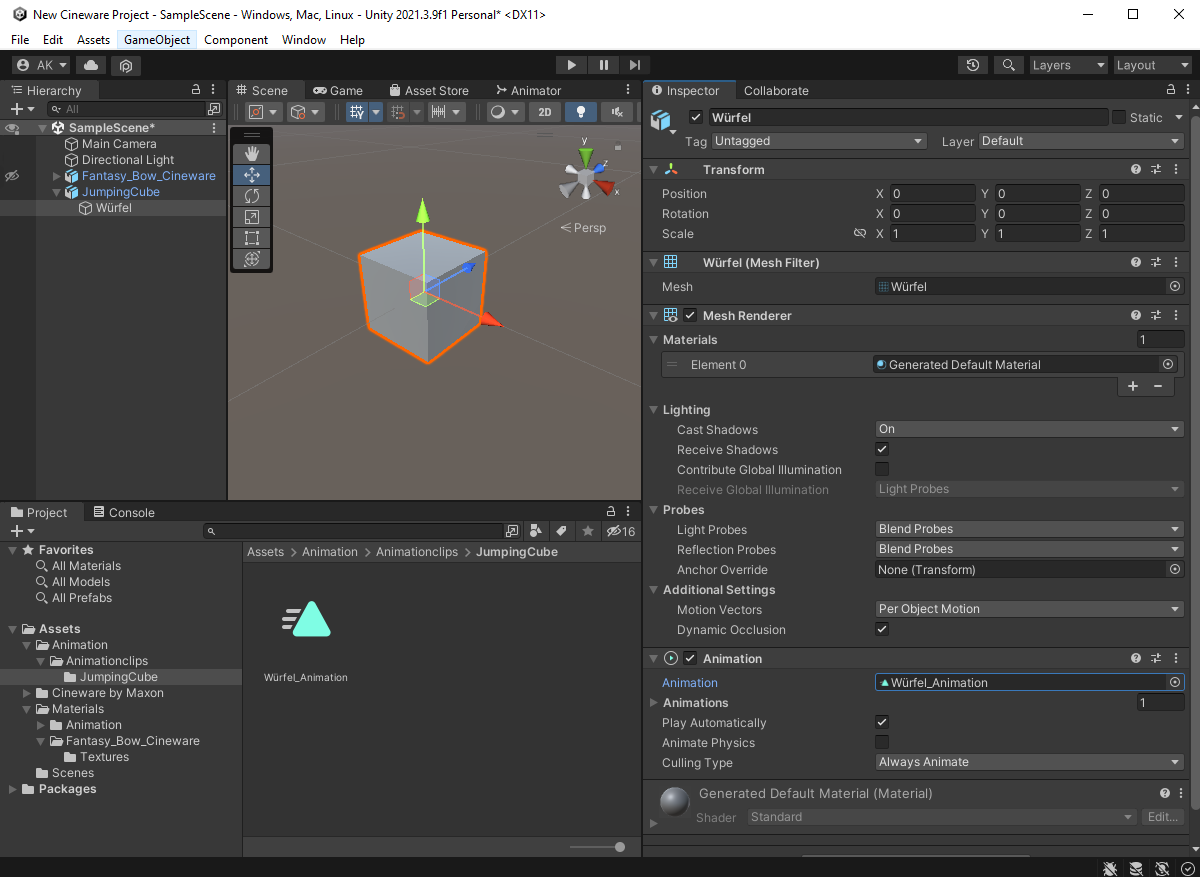The image size is (1200, 877).
Task: Open the GameObject menu
Action: pos(157,40)
